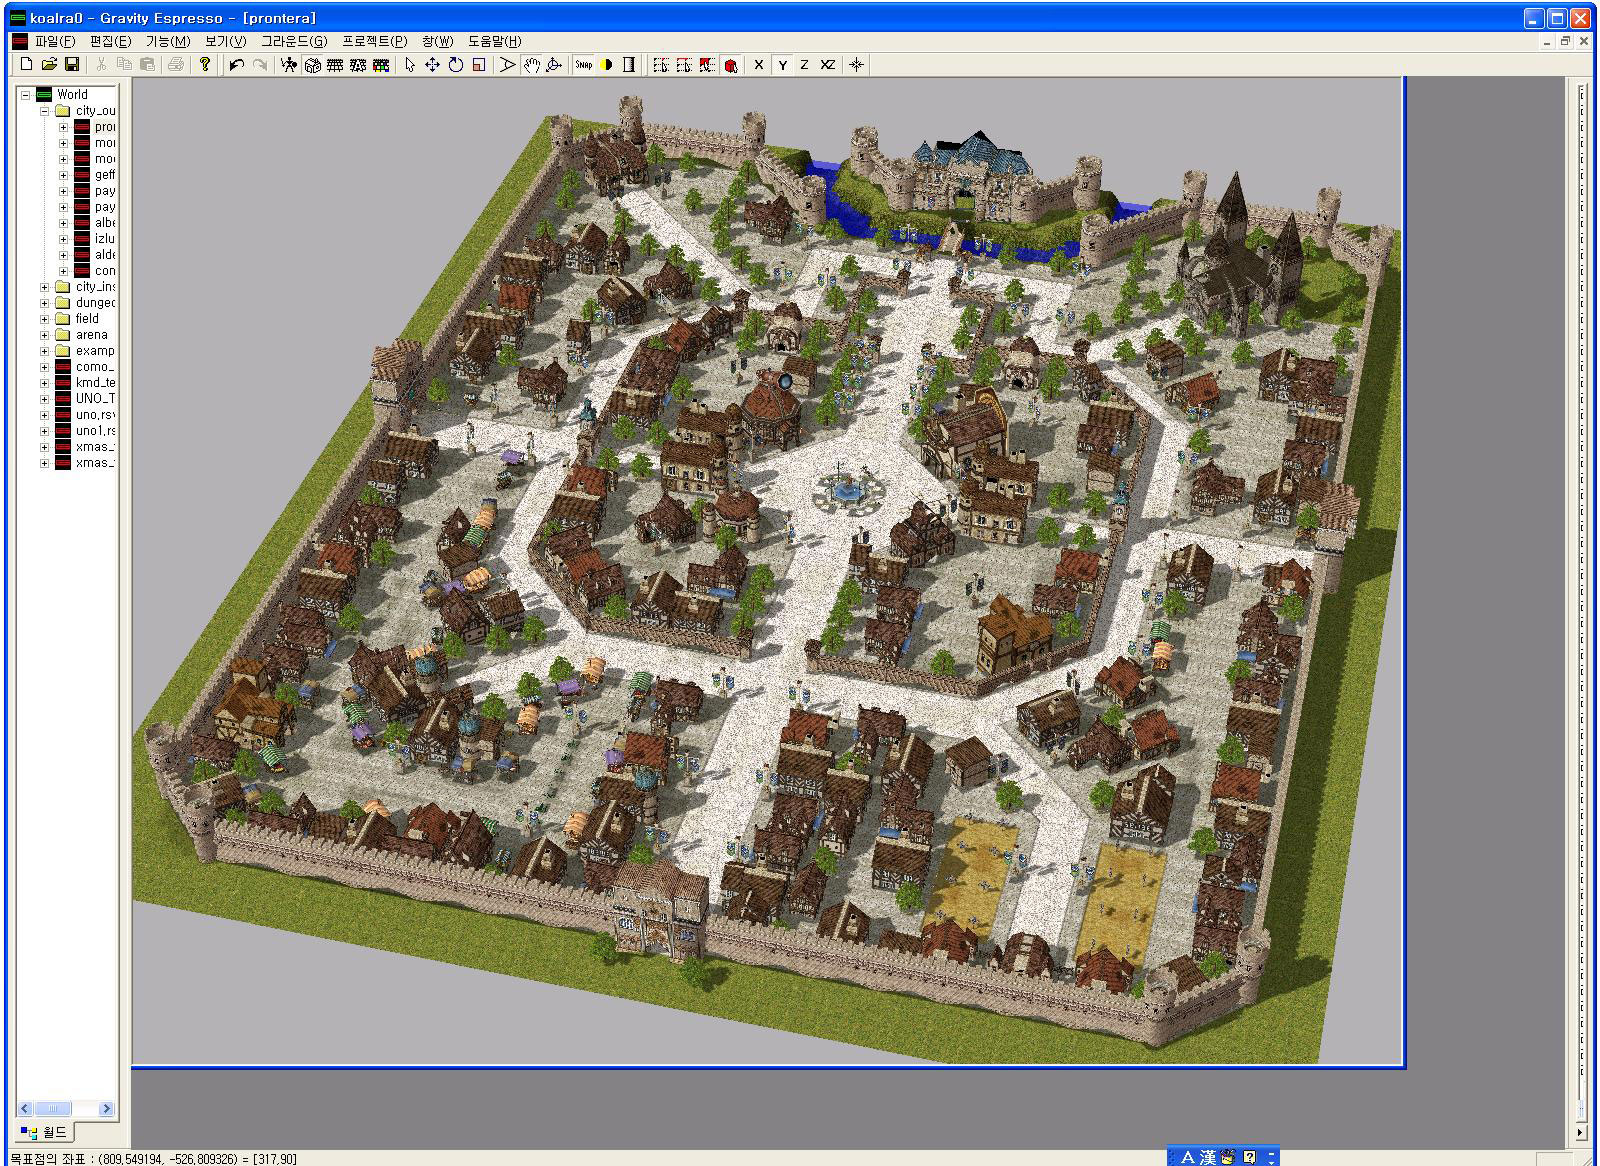Switch to the 월드 tab
Screen dimensions: 1600x1166
[x=45, y=1132]
